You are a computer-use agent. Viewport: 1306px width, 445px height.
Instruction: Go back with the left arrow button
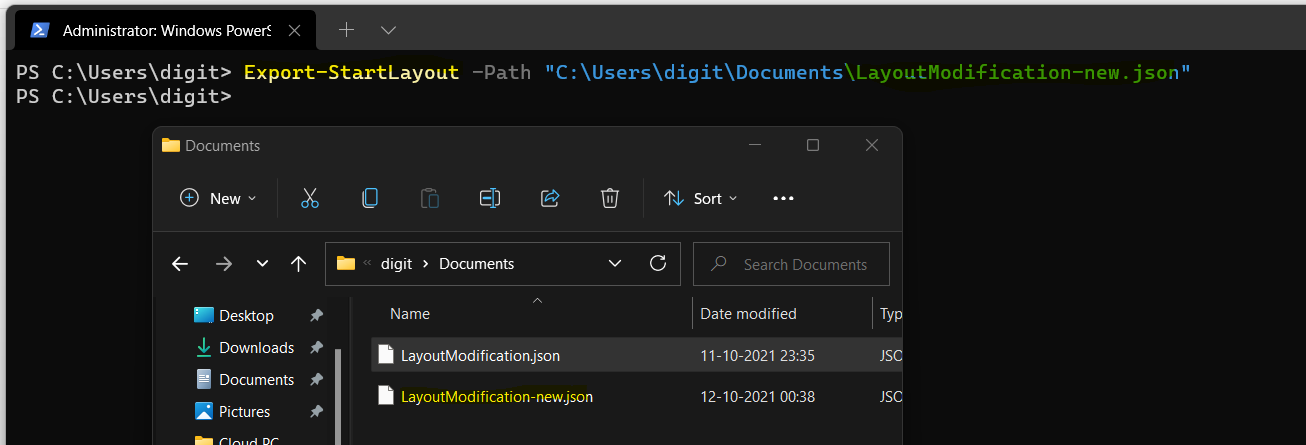point(180,264)
